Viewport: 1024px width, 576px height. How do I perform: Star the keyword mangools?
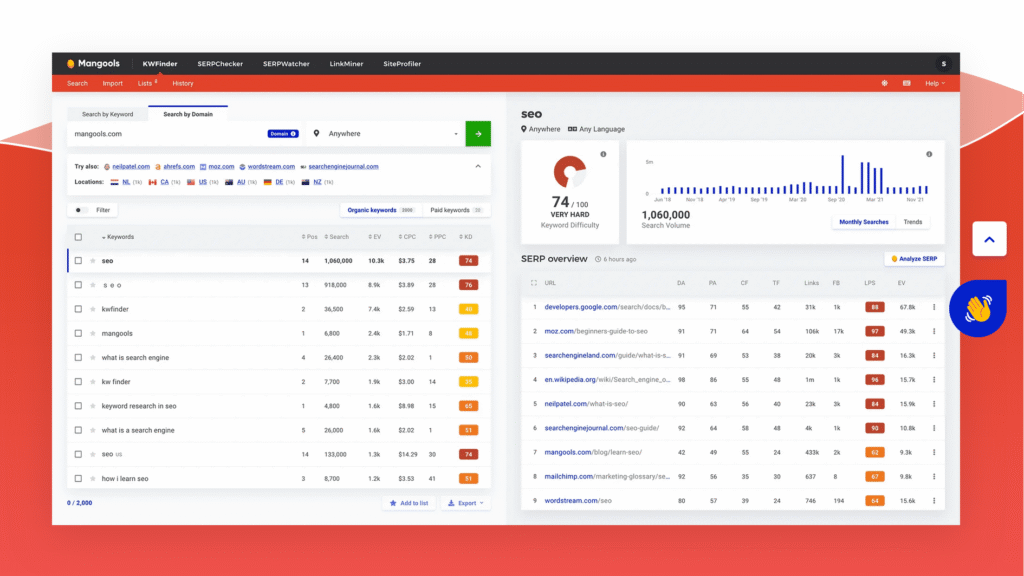point(93,333)
